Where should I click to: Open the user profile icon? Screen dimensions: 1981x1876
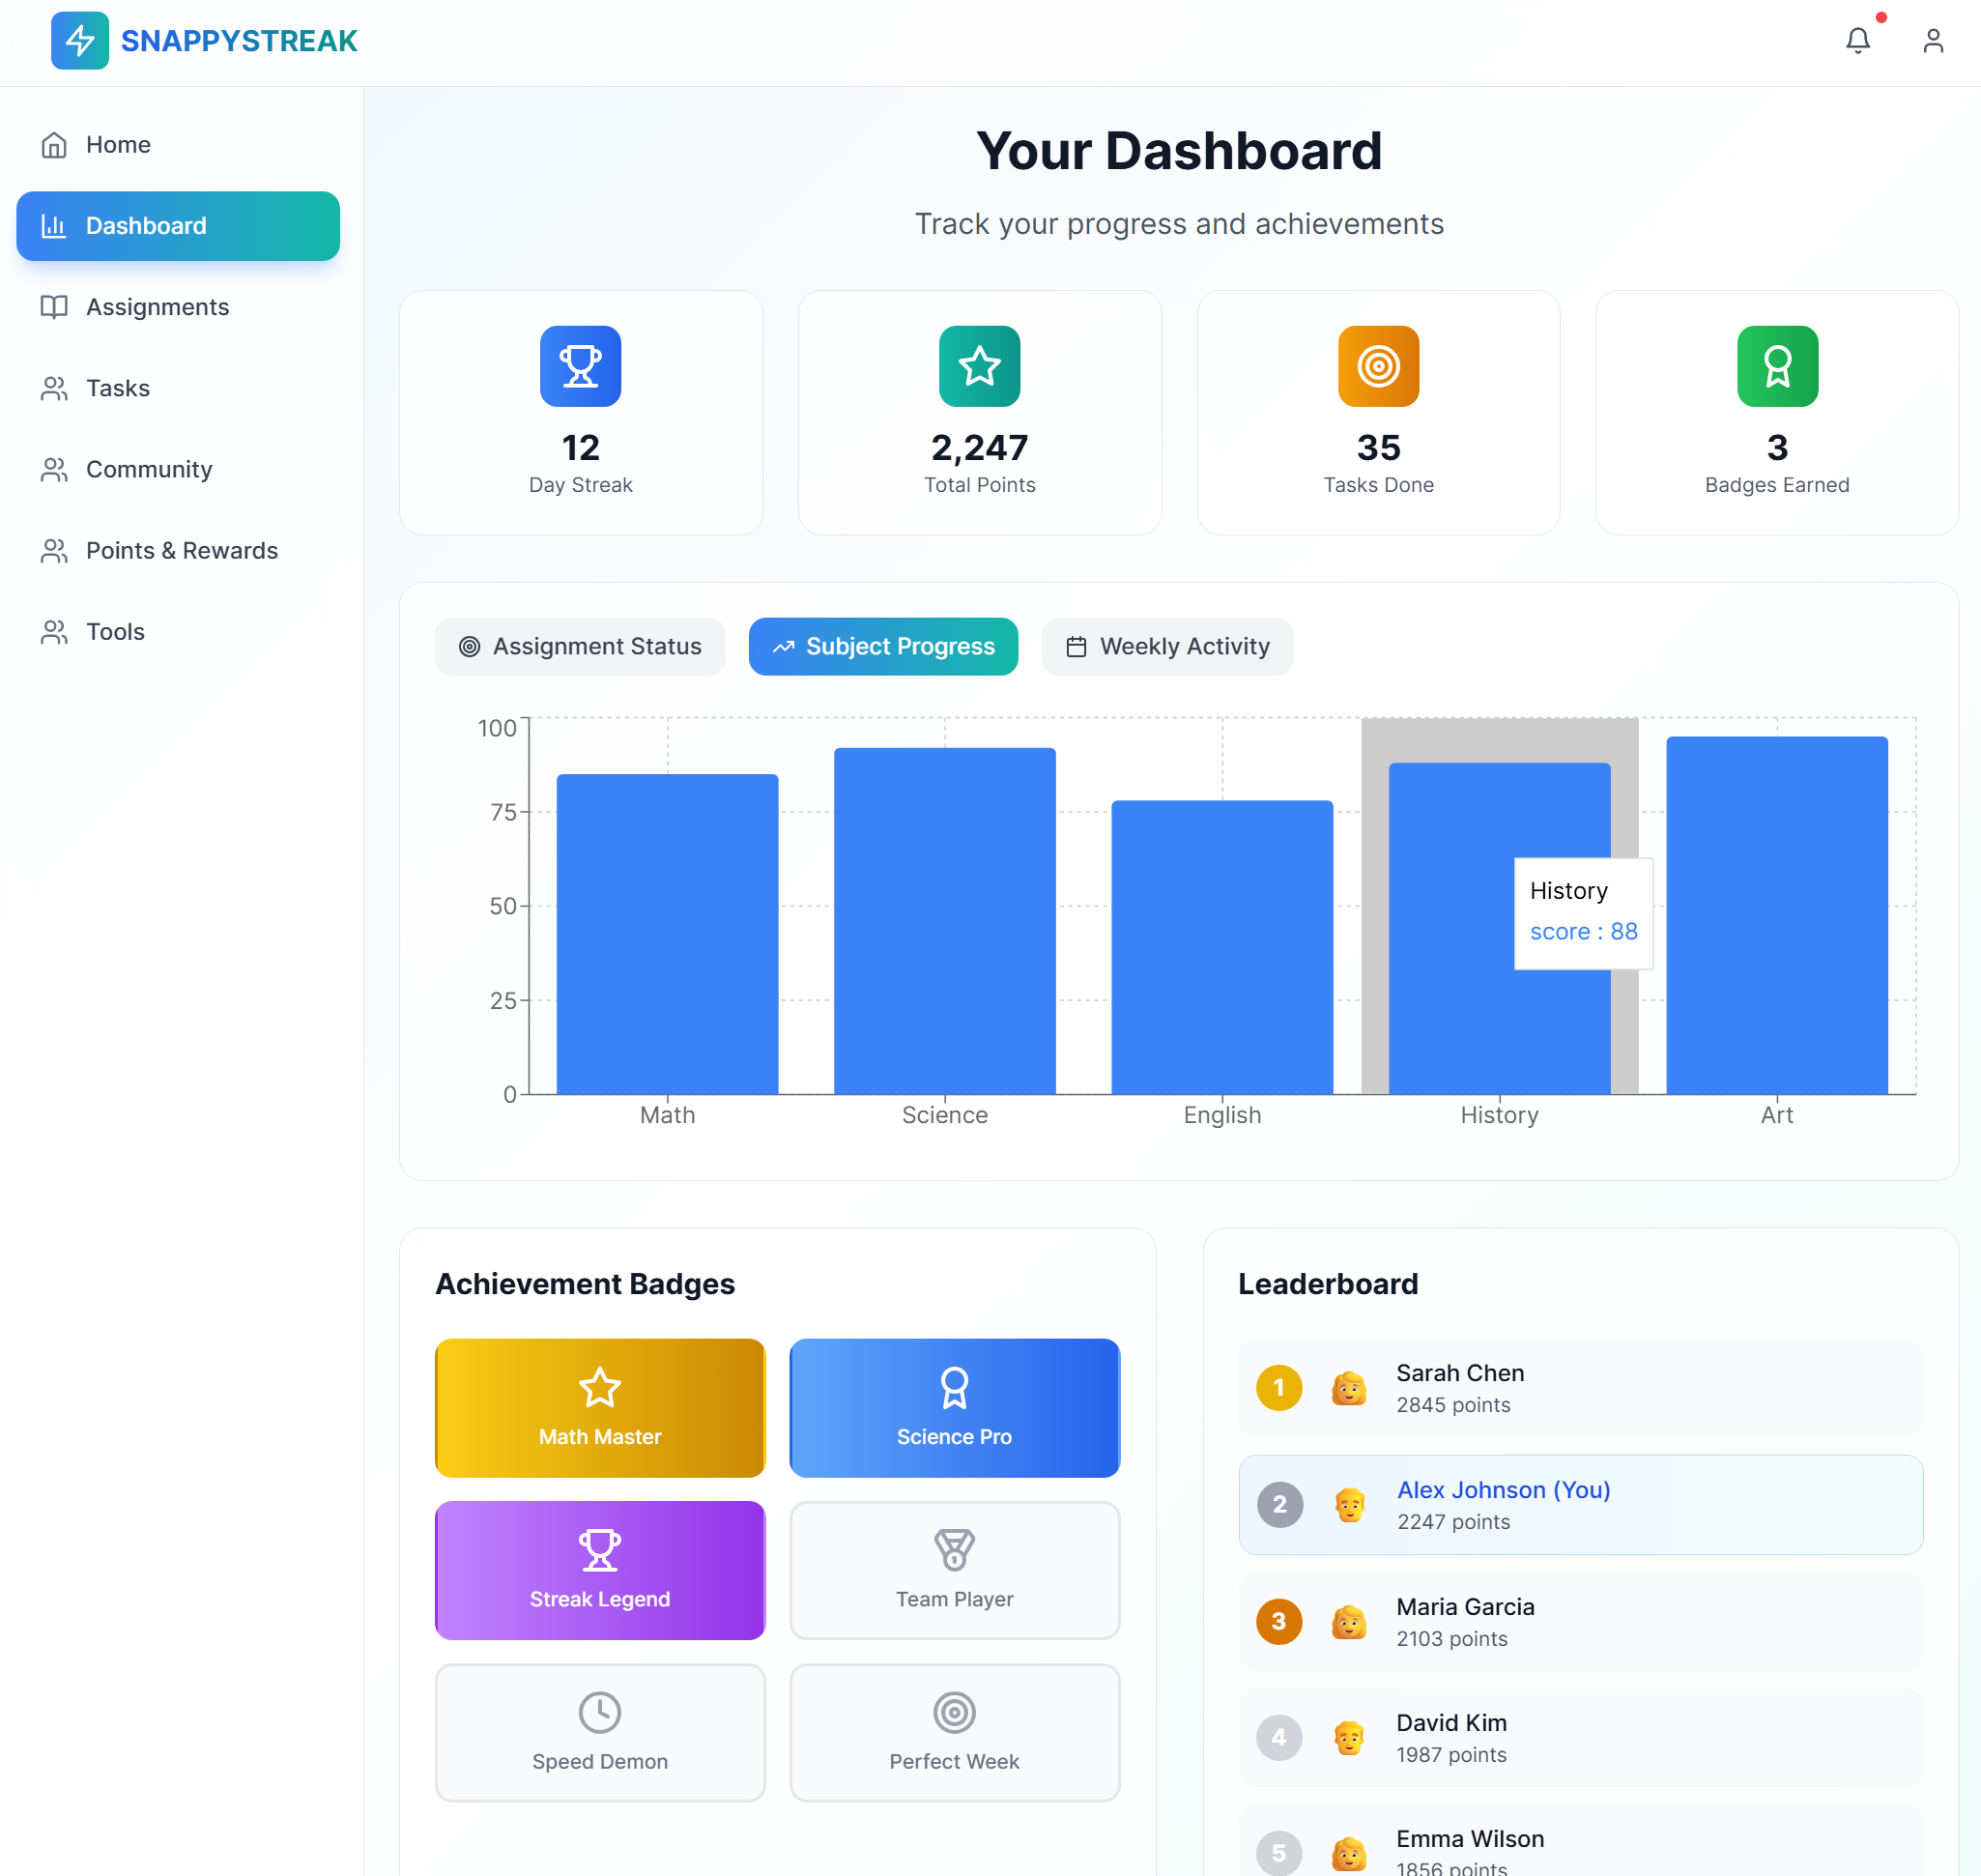1932,40
